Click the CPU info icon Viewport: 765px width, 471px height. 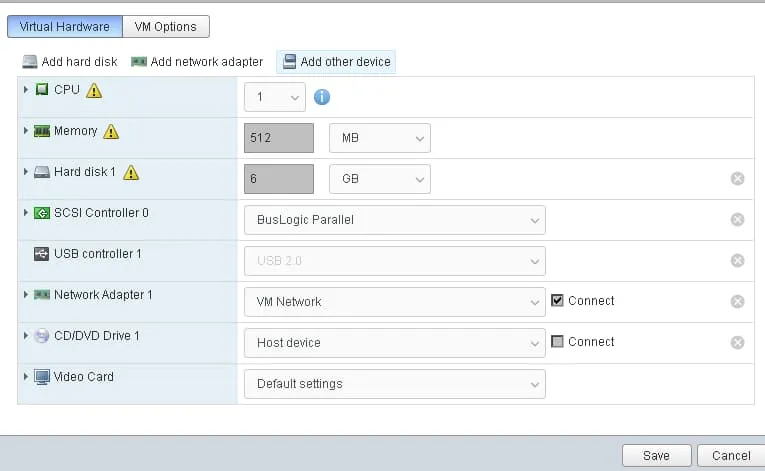click(322, 97)
